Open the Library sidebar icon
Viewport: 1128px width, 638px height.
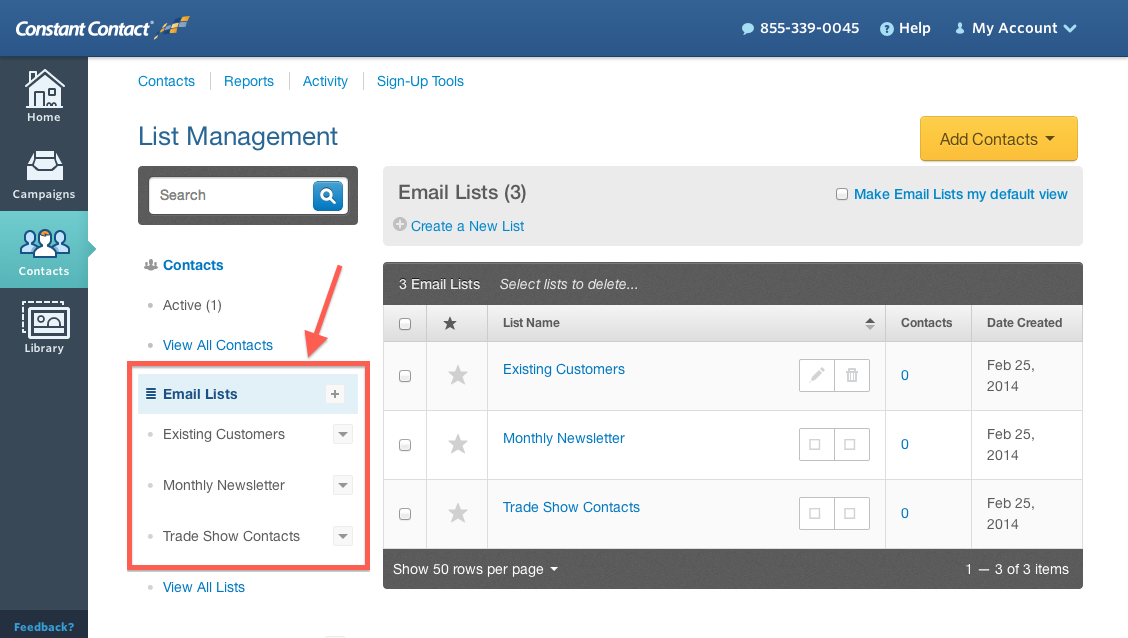click(x=44, y=327)
